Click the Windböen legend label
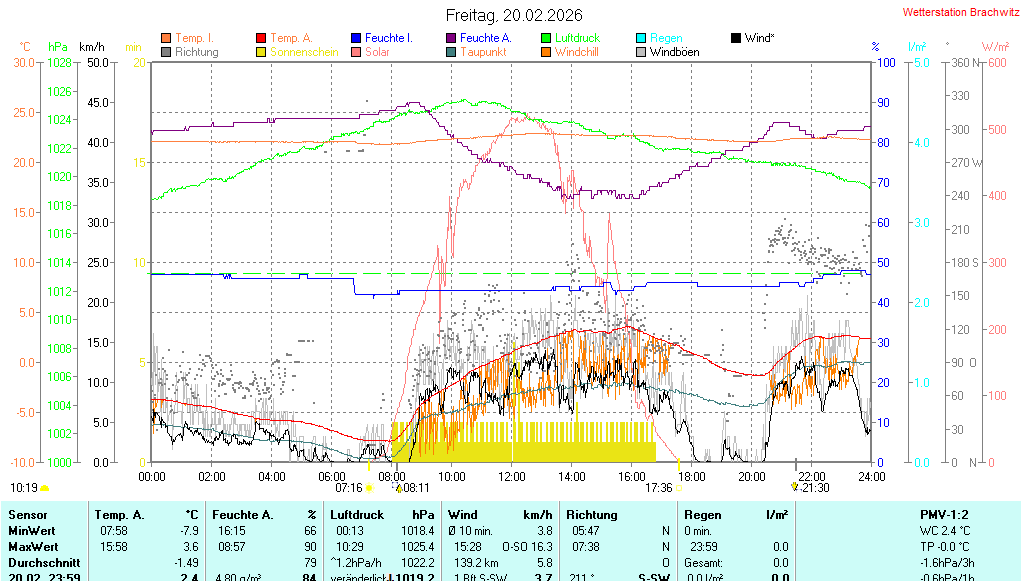Screen dimensions: 1021x581 [674, 52]
